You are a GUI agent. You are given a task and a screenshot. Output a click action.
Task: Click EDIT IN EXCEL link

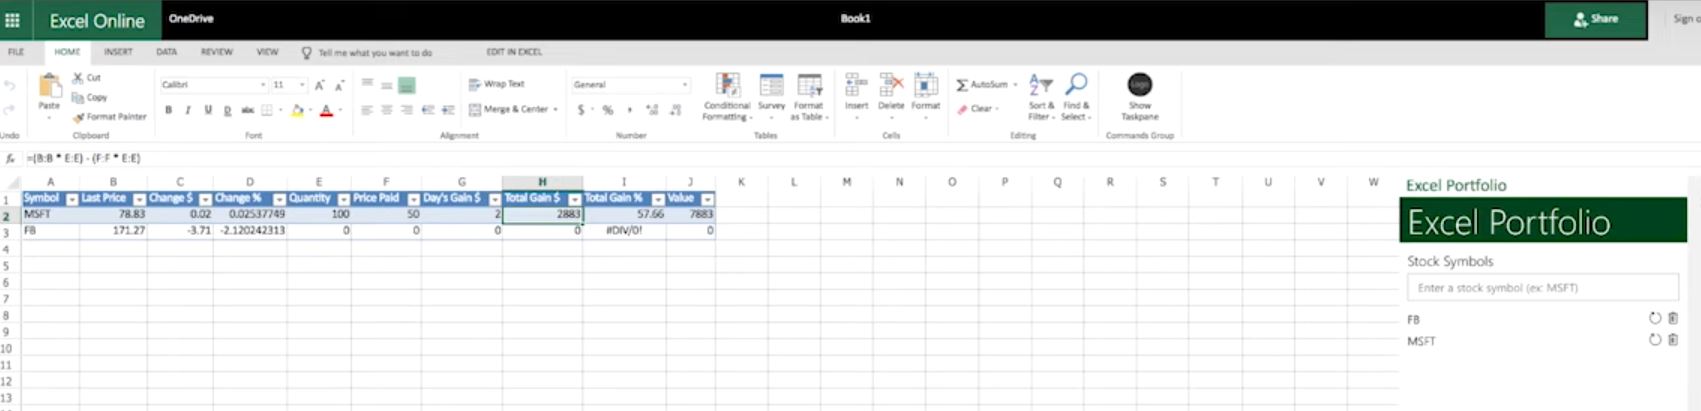[x=514, y=52]
